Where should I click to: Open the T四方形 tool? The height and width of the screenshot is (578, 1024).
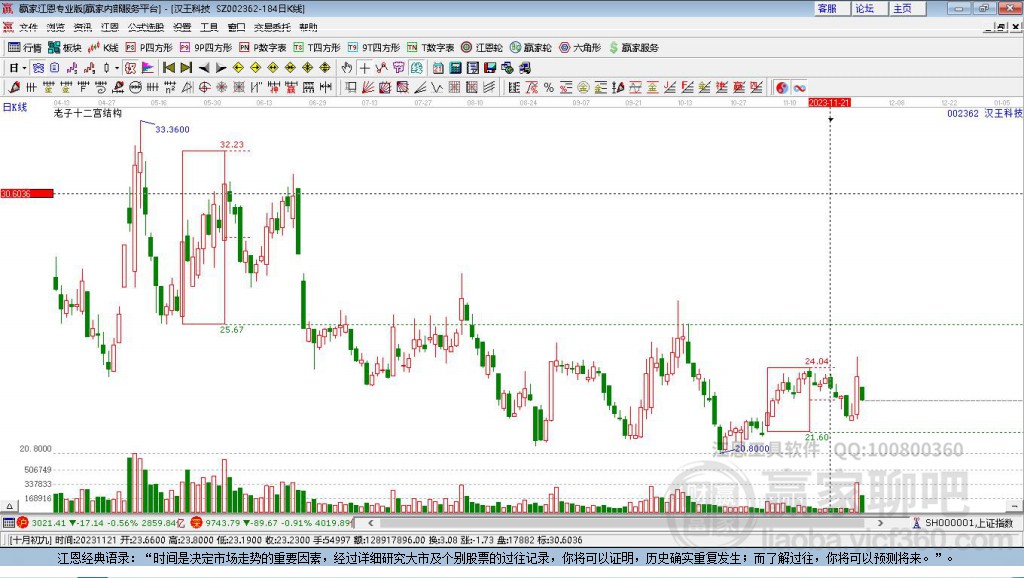317,48
